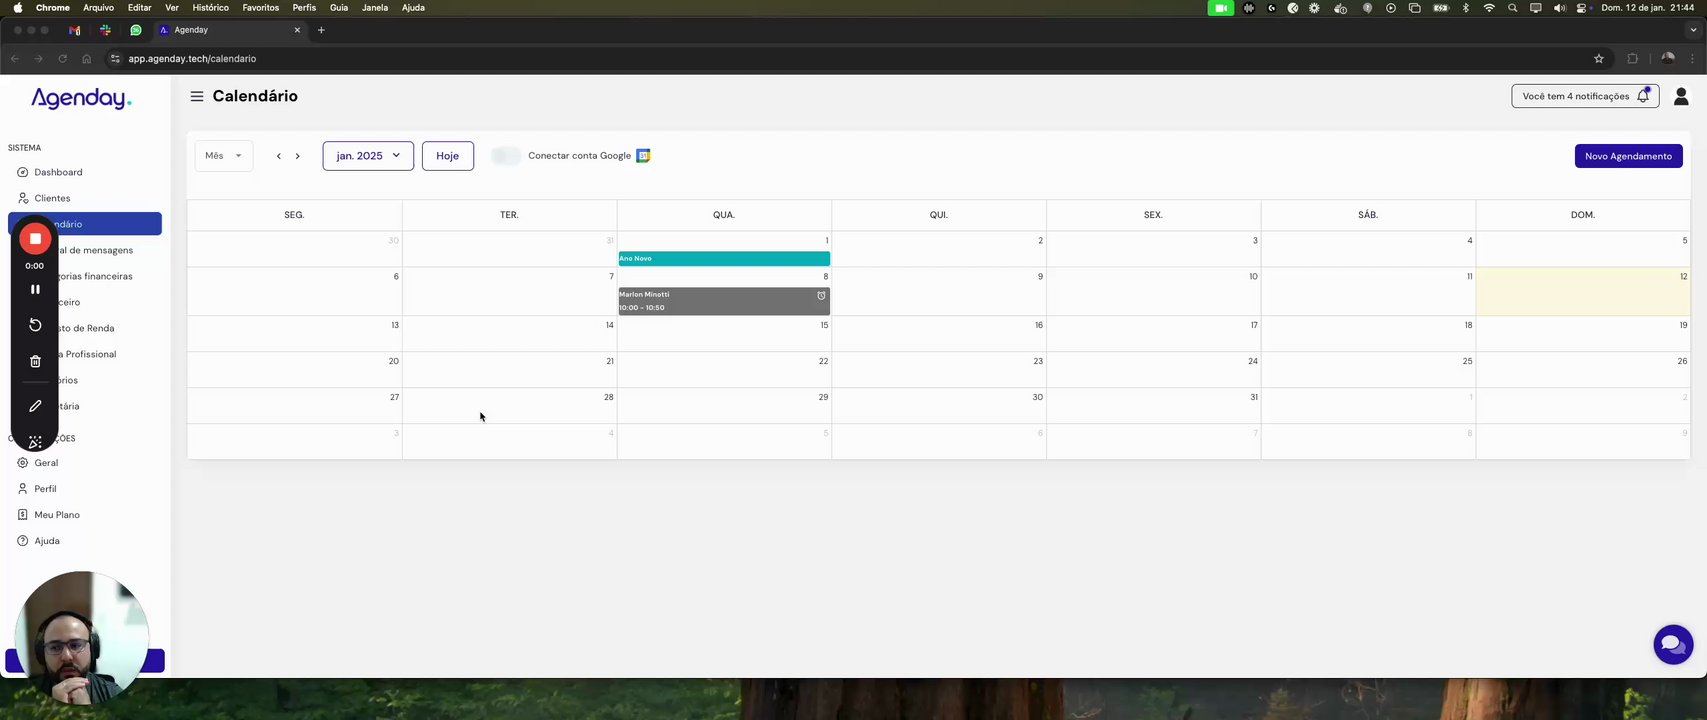Image resolution: width=1707 pixels, height=720 pixels.
Task: Close the Agenday tab
Action: click(297, 30)
